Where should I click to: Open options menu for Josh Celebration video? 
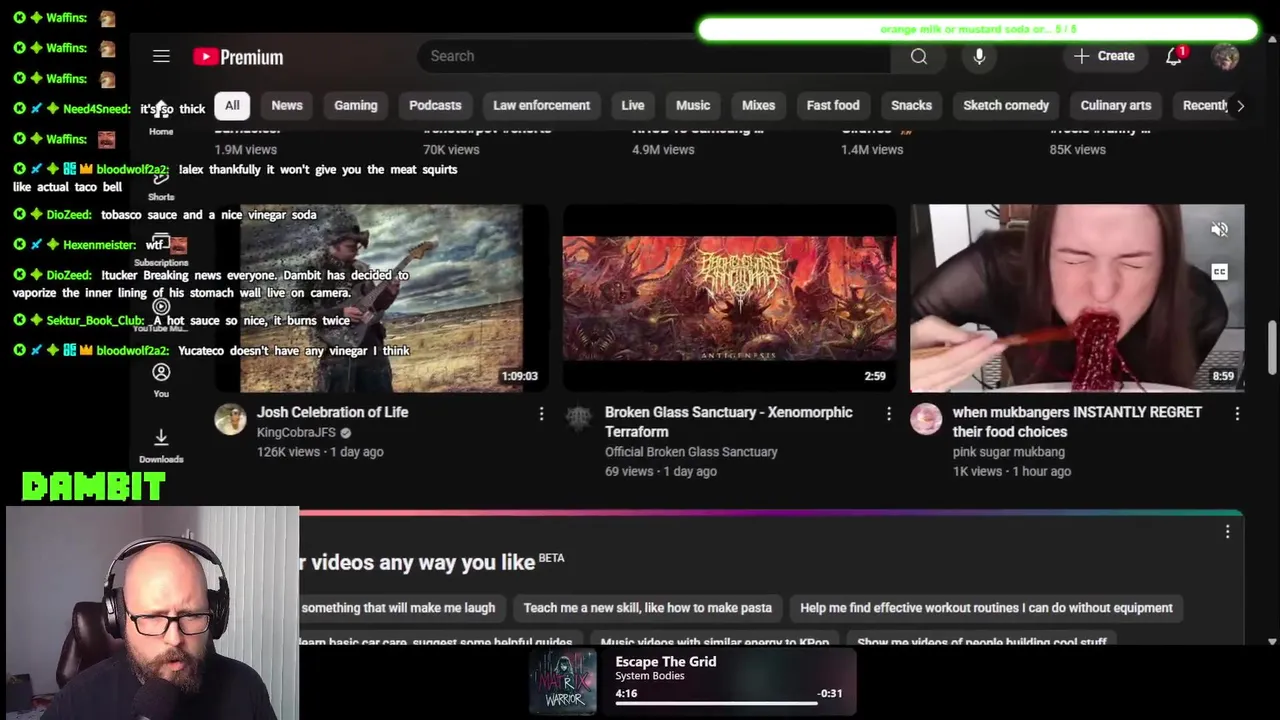[x=541, y=413]
